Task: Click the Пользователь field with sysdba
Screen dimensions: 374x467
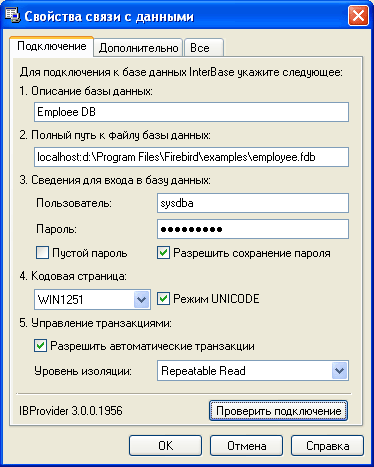Action: [253, 203]
